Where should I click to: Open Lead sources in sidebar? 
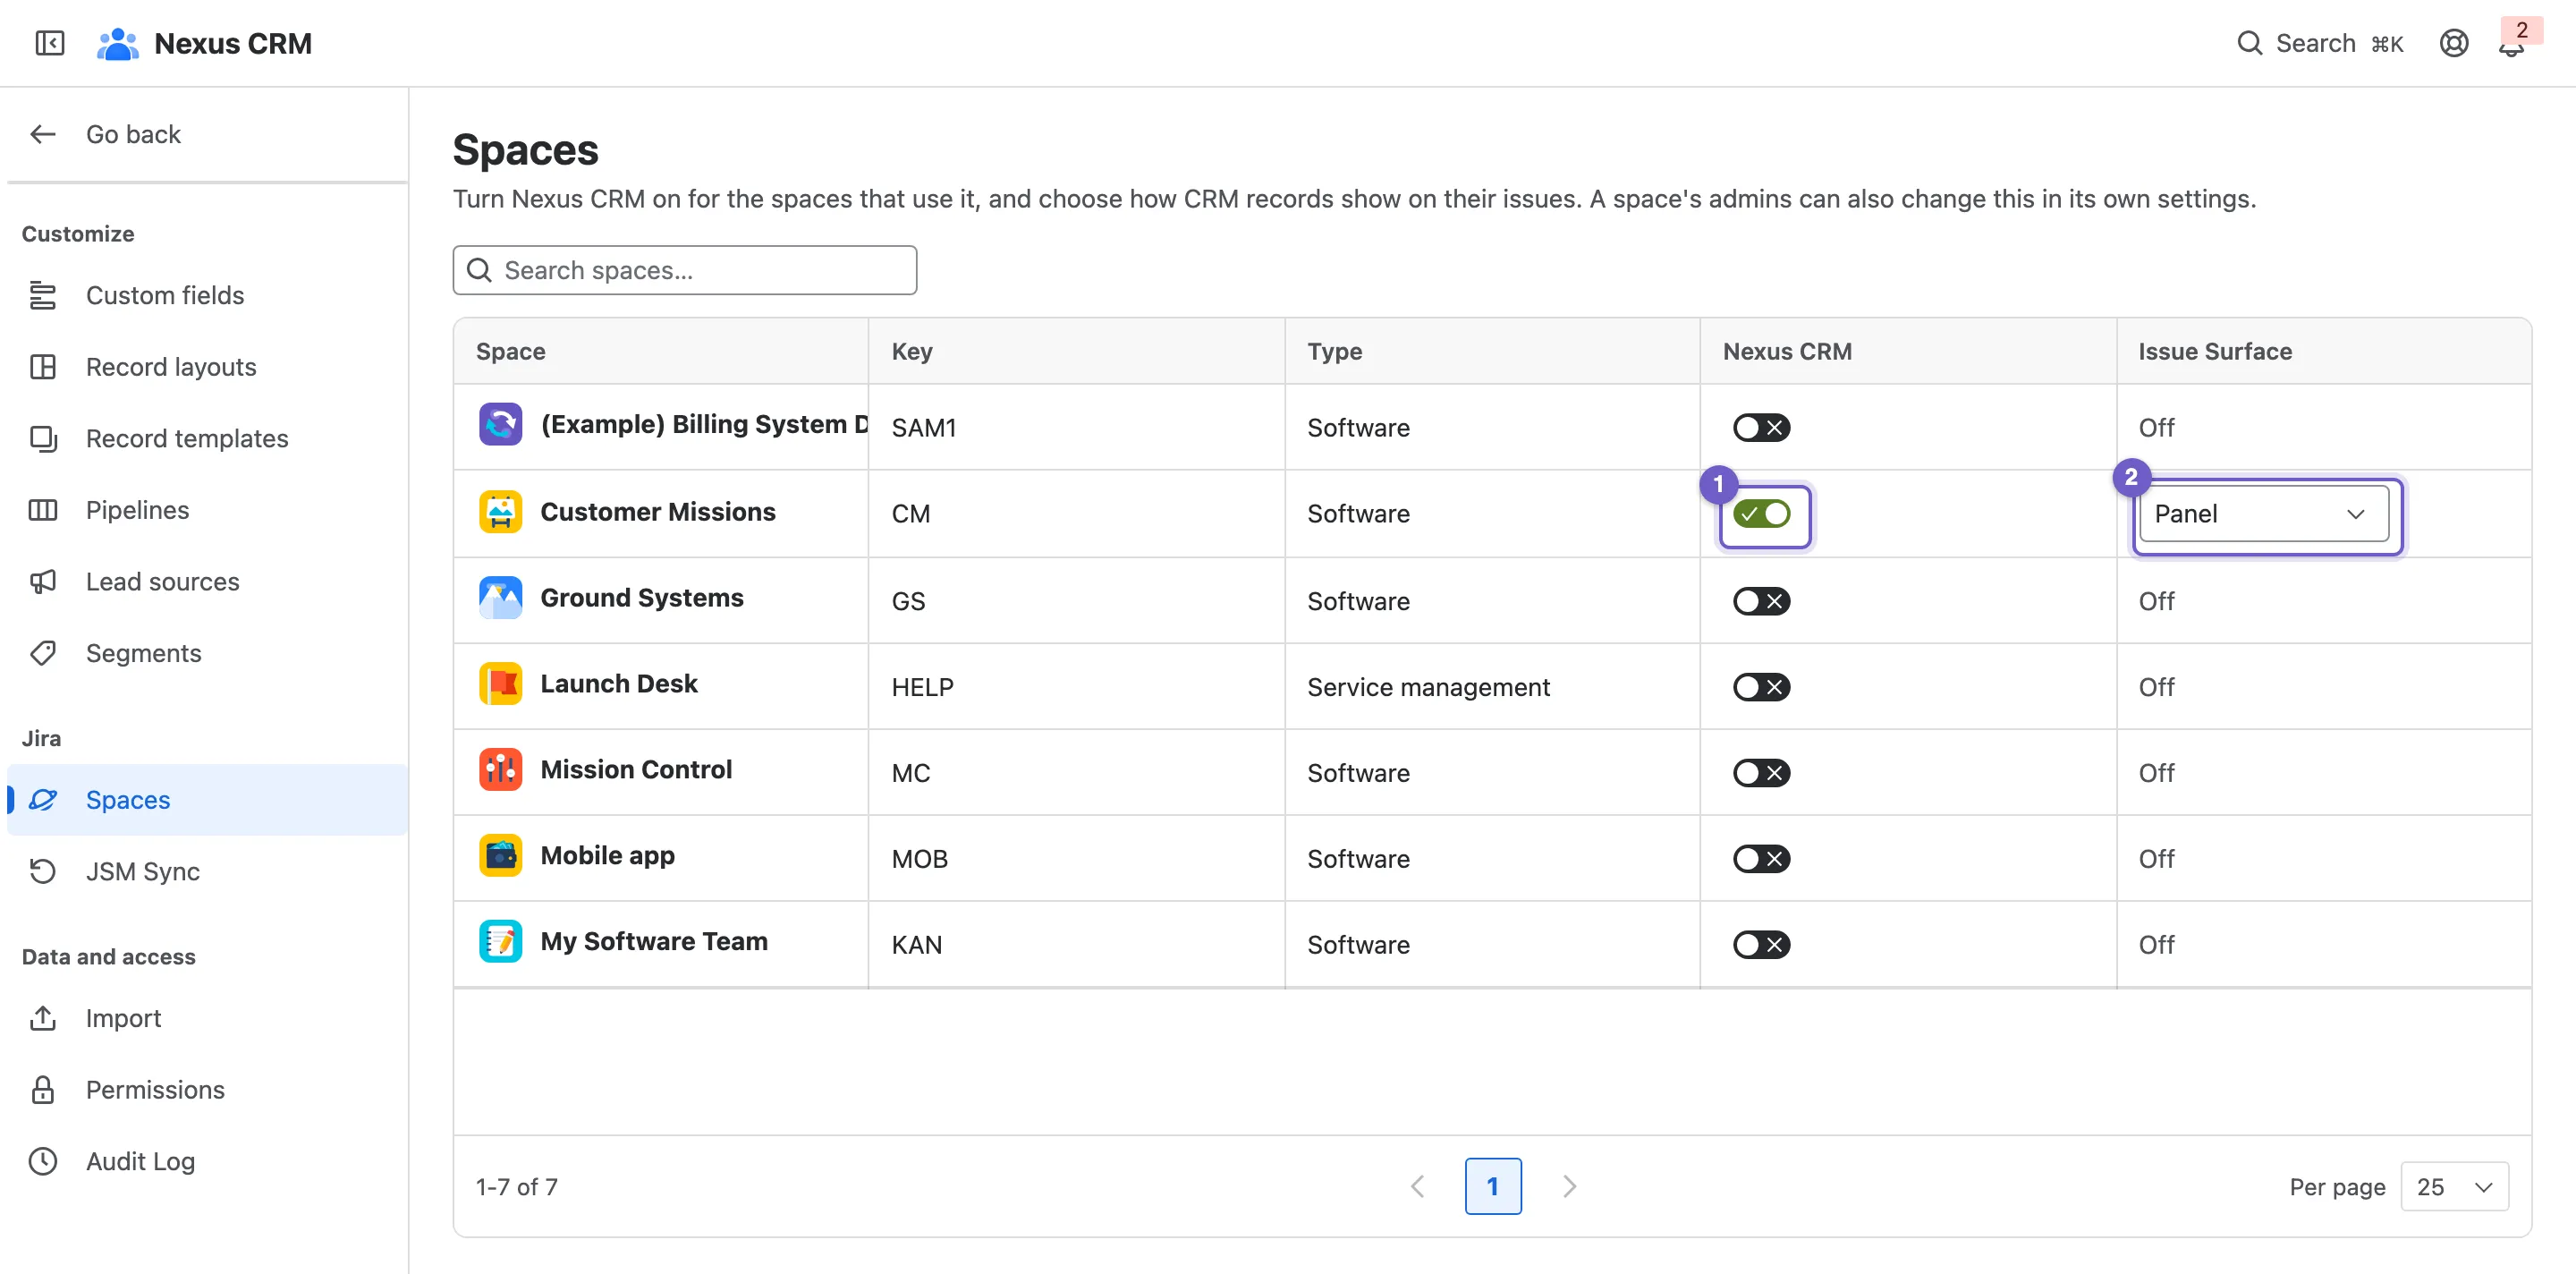tap(207, 582)
